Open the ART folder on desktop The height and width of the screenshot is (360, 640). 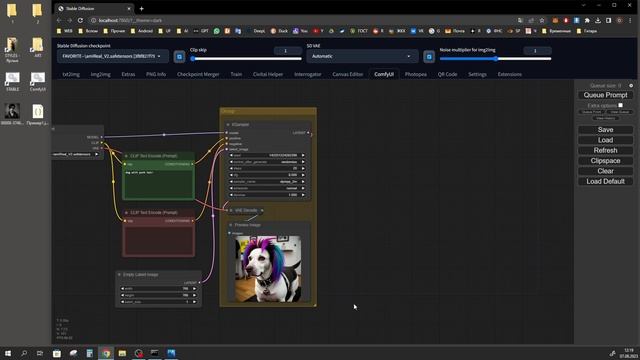coord(38,47)
